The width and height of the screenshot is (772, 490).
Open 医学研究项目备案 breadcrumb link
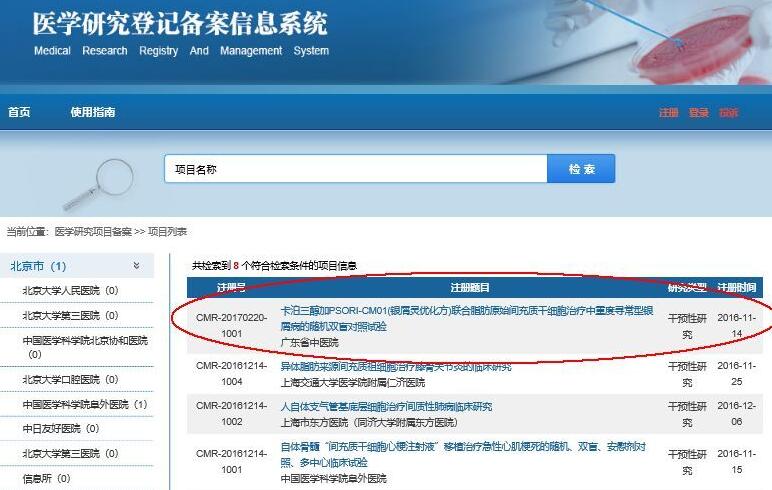point(93,231)
